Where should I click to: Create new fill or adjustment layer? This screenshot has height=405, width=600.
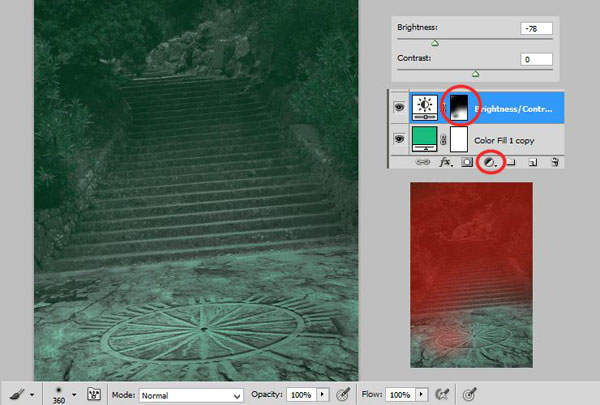tap(490, 163)
